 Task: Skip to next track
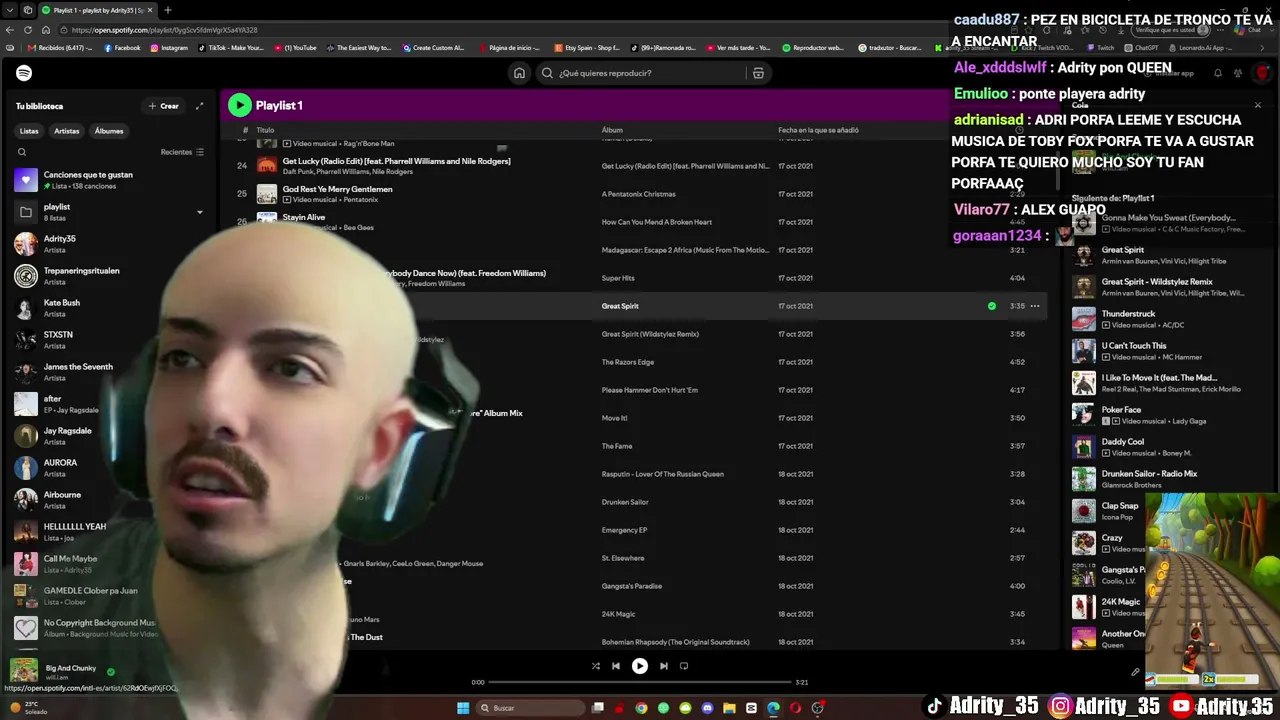pos(664,666)
